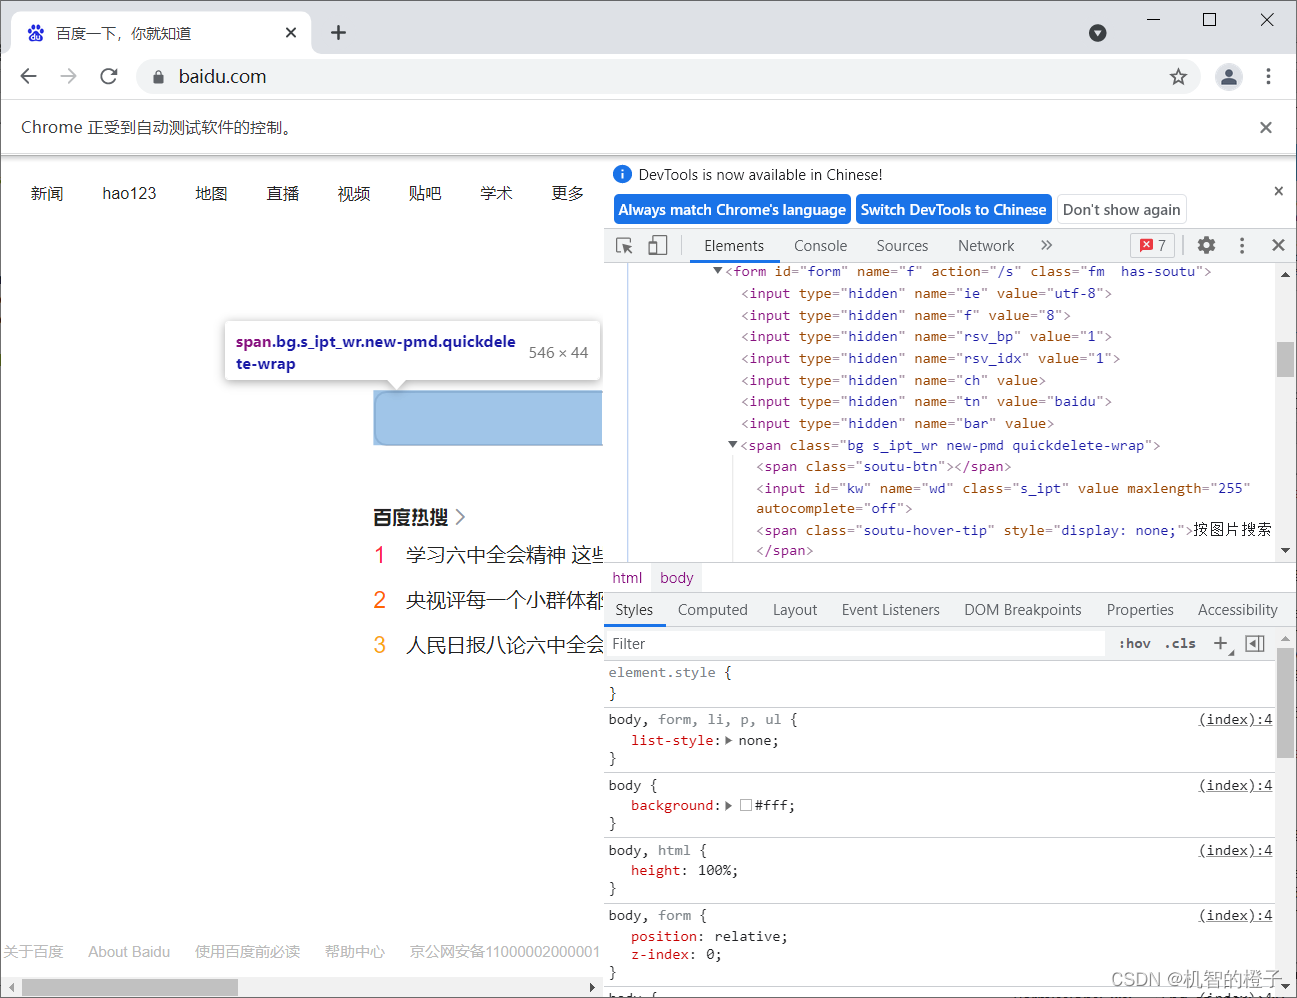Click the input id="kw" DOM line

[1003, 498]
